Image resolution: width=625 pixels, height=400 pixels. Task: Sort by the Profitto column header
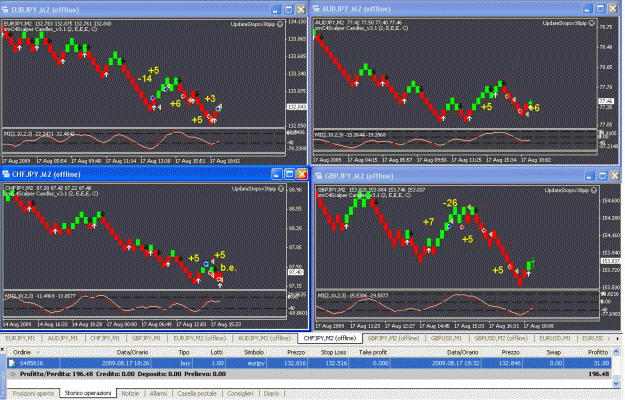(586, 352)
